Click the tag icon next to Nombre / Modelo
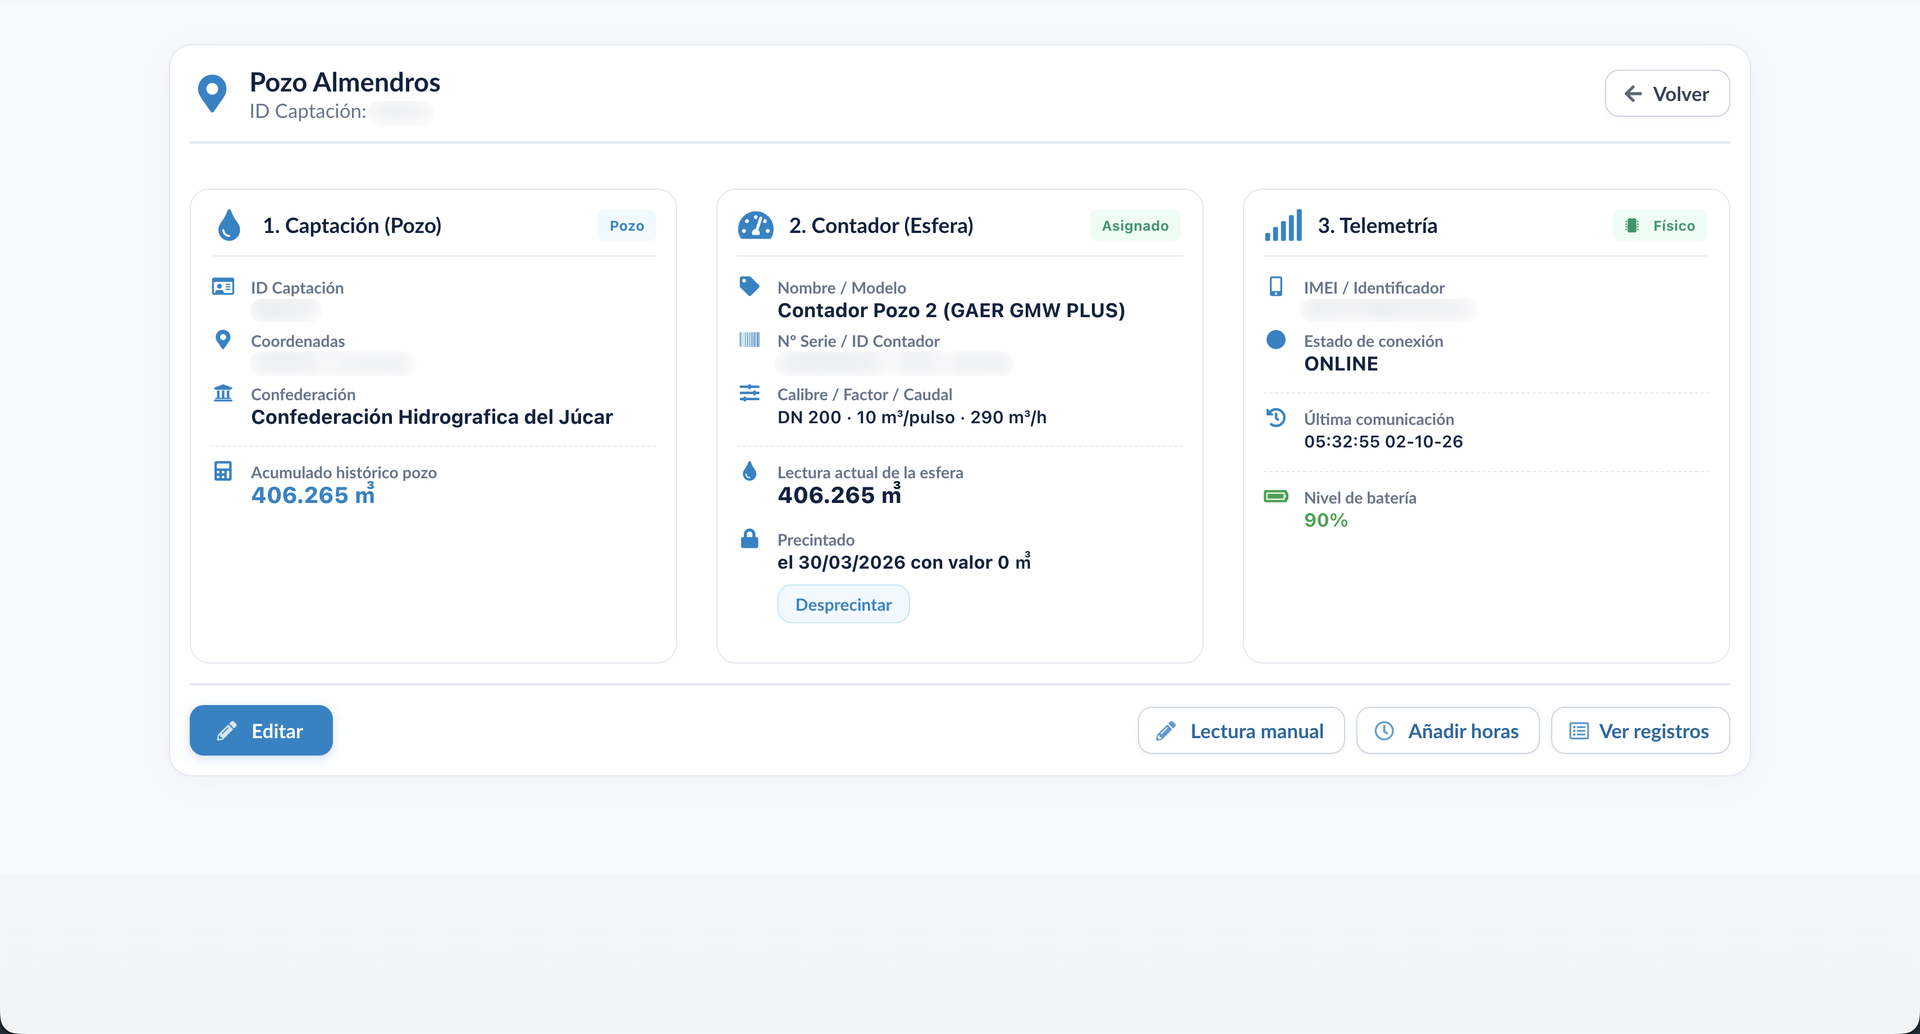 [749, 286]
